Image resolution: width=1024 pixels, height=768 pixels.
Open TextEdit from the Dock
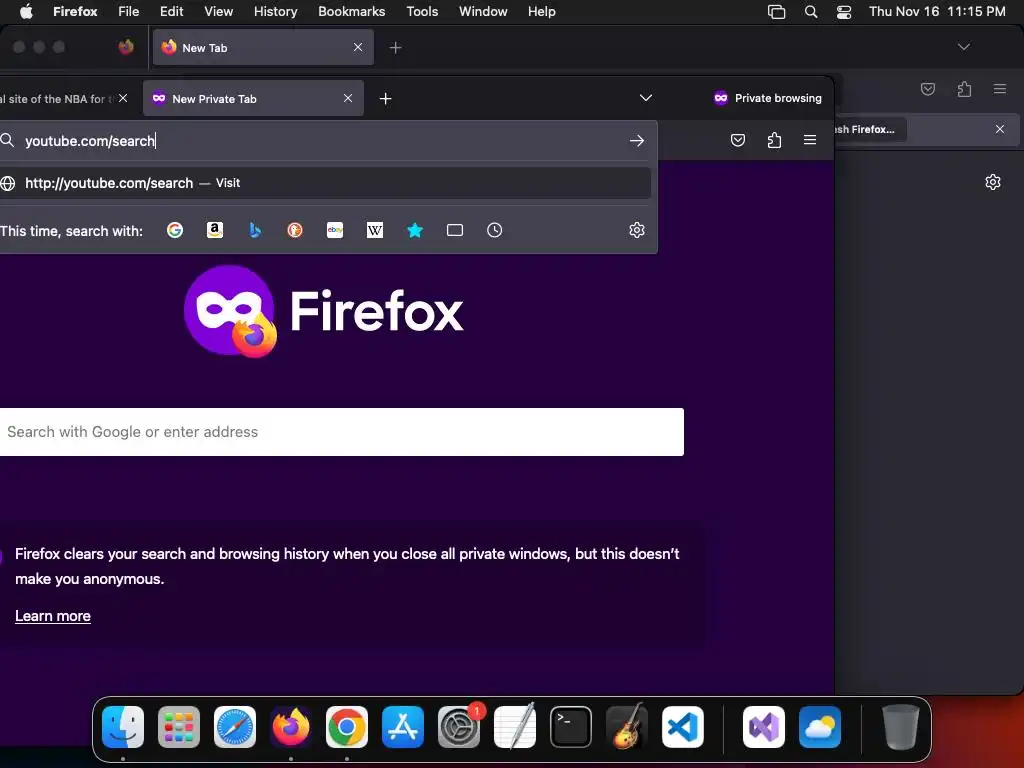pyautogui.click(x=515, y=727)
